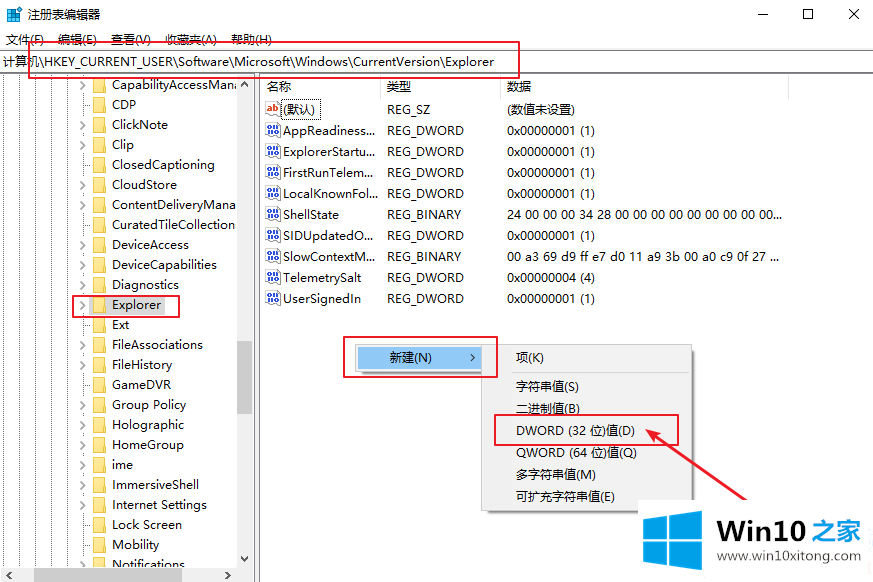Click the Holographic folder icon
873x582 pixels.
point(99,425)
